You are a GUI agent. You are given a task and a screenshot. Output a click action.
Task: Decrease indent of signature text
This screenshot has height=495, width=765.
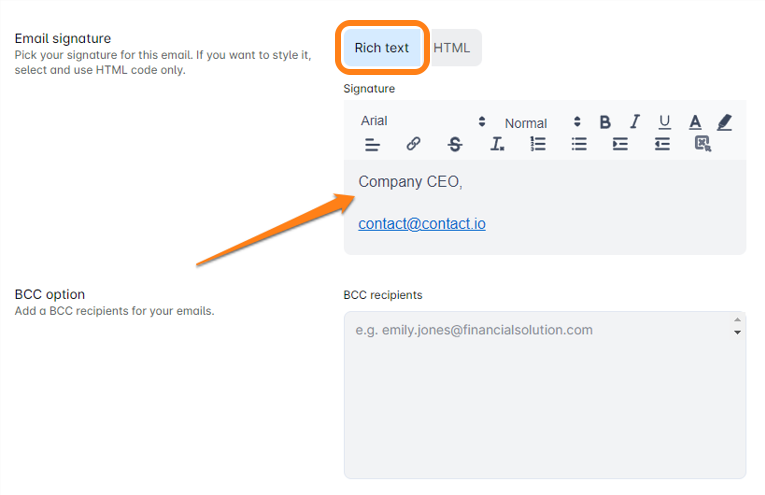pyautogui.click(x=662, y=144)
